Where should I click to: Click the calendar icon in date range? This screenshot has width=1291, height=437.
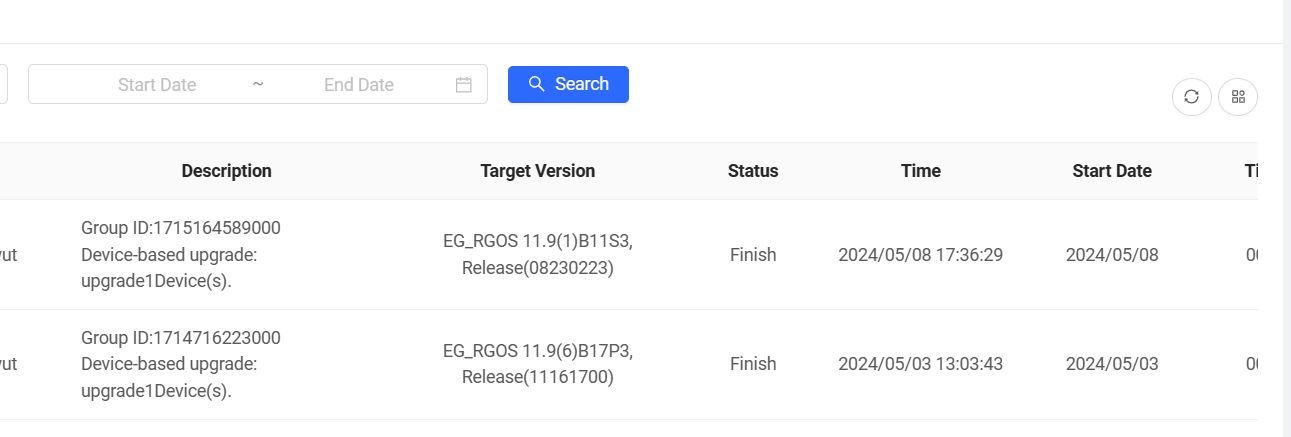click(x=464, y=85)
